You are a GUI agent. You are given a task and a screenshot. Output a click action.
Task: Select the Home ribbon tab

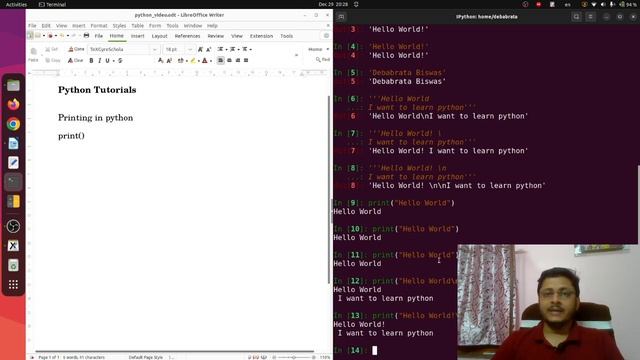click(x=116, y=36)
